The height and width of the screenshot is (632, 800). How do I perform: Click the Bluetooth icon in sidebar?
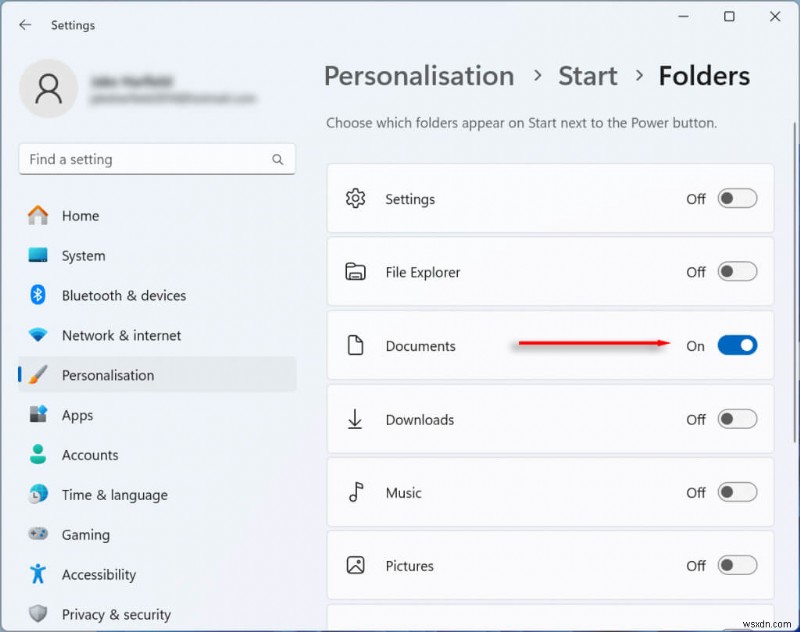[x=38, y=295]
